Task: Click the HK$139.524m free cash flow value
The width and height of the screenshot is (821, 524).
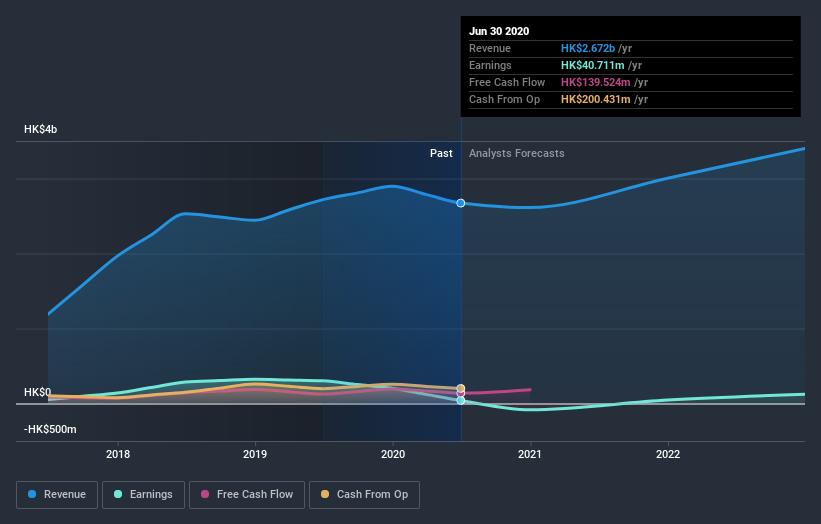Action: [596, 82]
